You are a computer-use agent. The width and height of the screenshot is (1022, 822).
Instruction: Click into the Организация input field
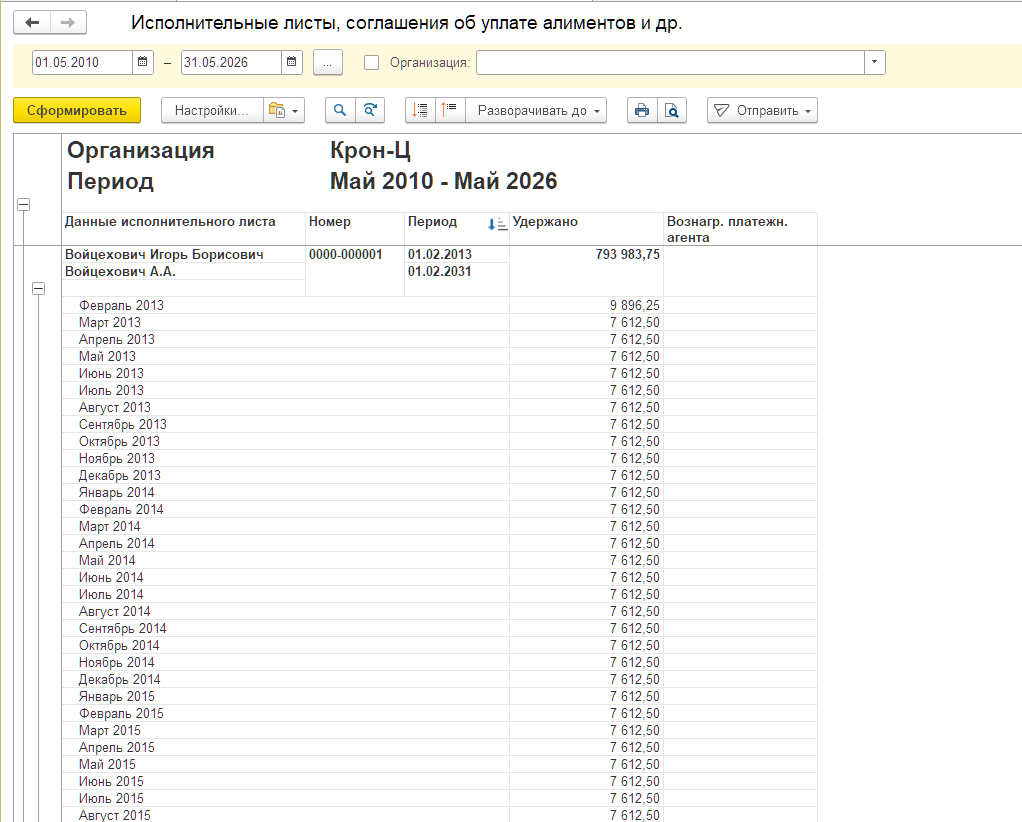(x=671, y=63)
